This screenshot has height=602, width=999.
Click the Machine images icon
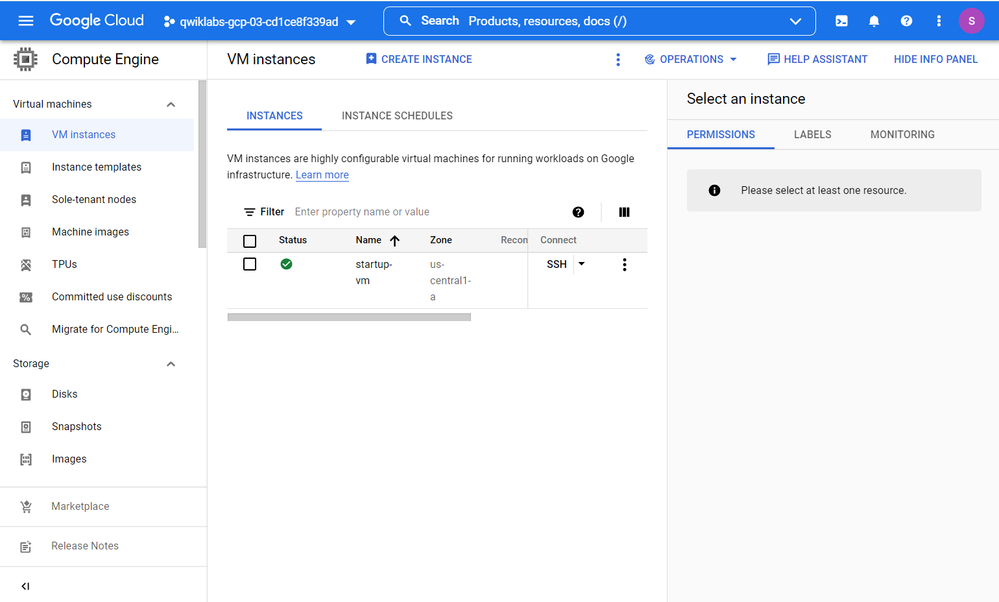tap(25, 233)
